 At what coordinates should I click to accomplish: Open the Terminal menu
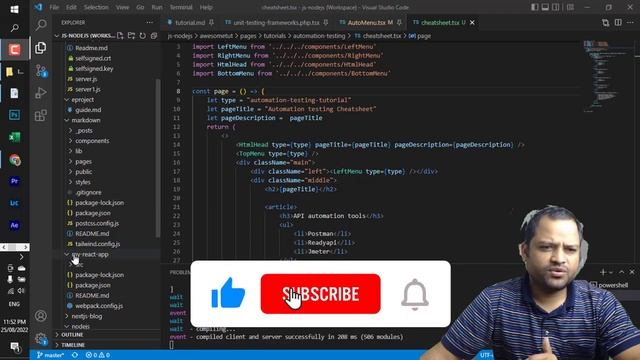(181, 7)
